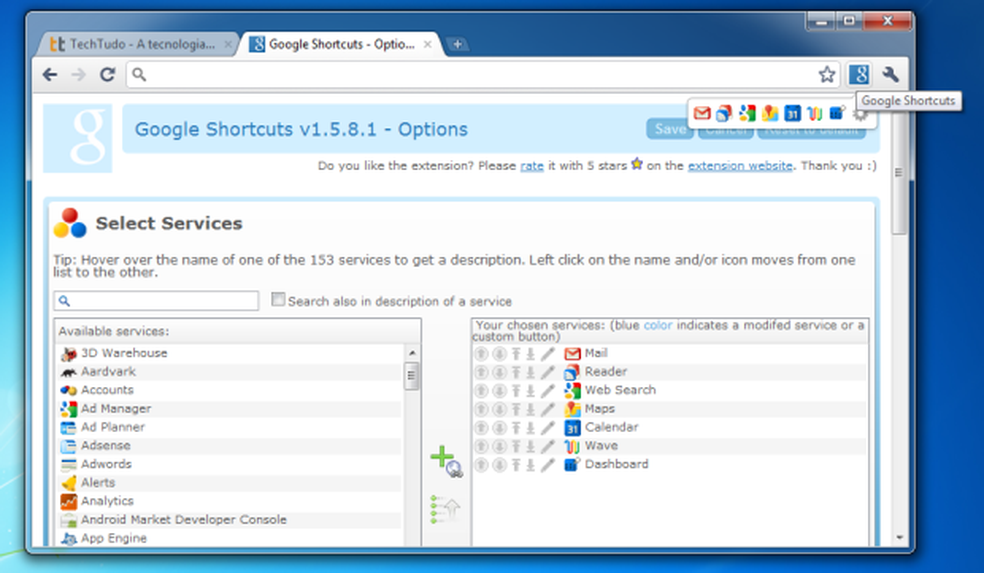Viewport: 984px width, 573px height.
Task: Open Calendar icon in extension popup
Action: 792,114
